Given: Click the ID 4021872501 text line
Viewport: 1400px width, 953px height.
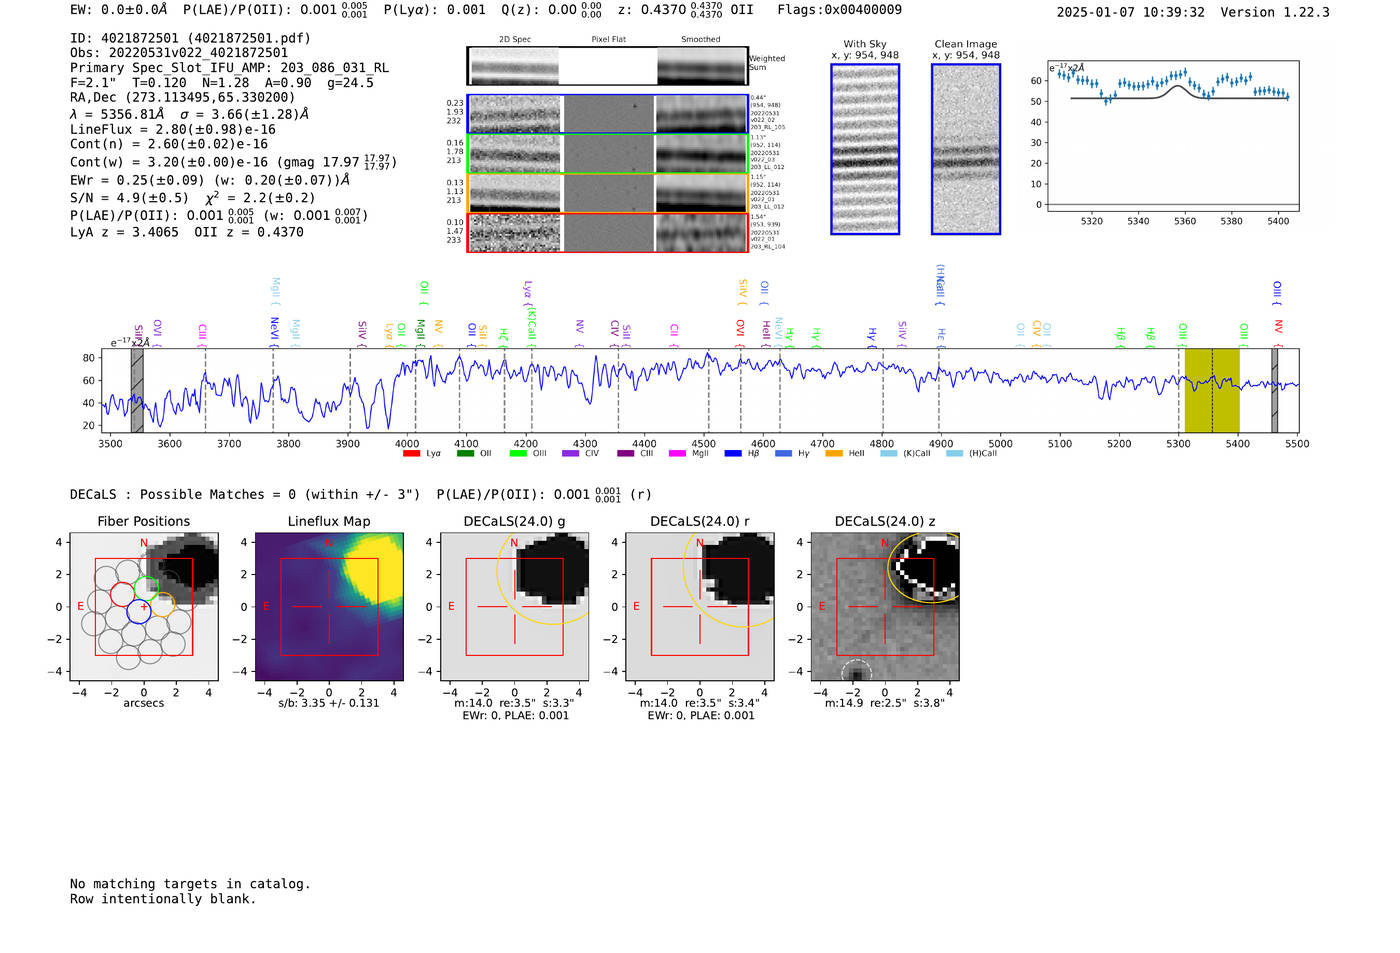Looking at the screenshot, I should click(190, 38).
